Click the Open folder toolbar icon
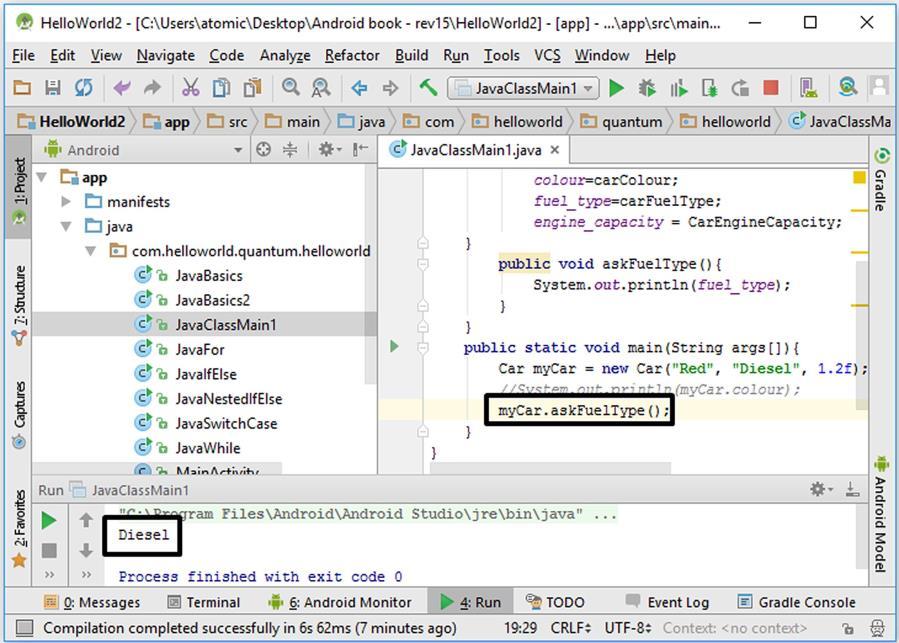The height and width of the screenshot is (643, 899). (x=22, y=88)
